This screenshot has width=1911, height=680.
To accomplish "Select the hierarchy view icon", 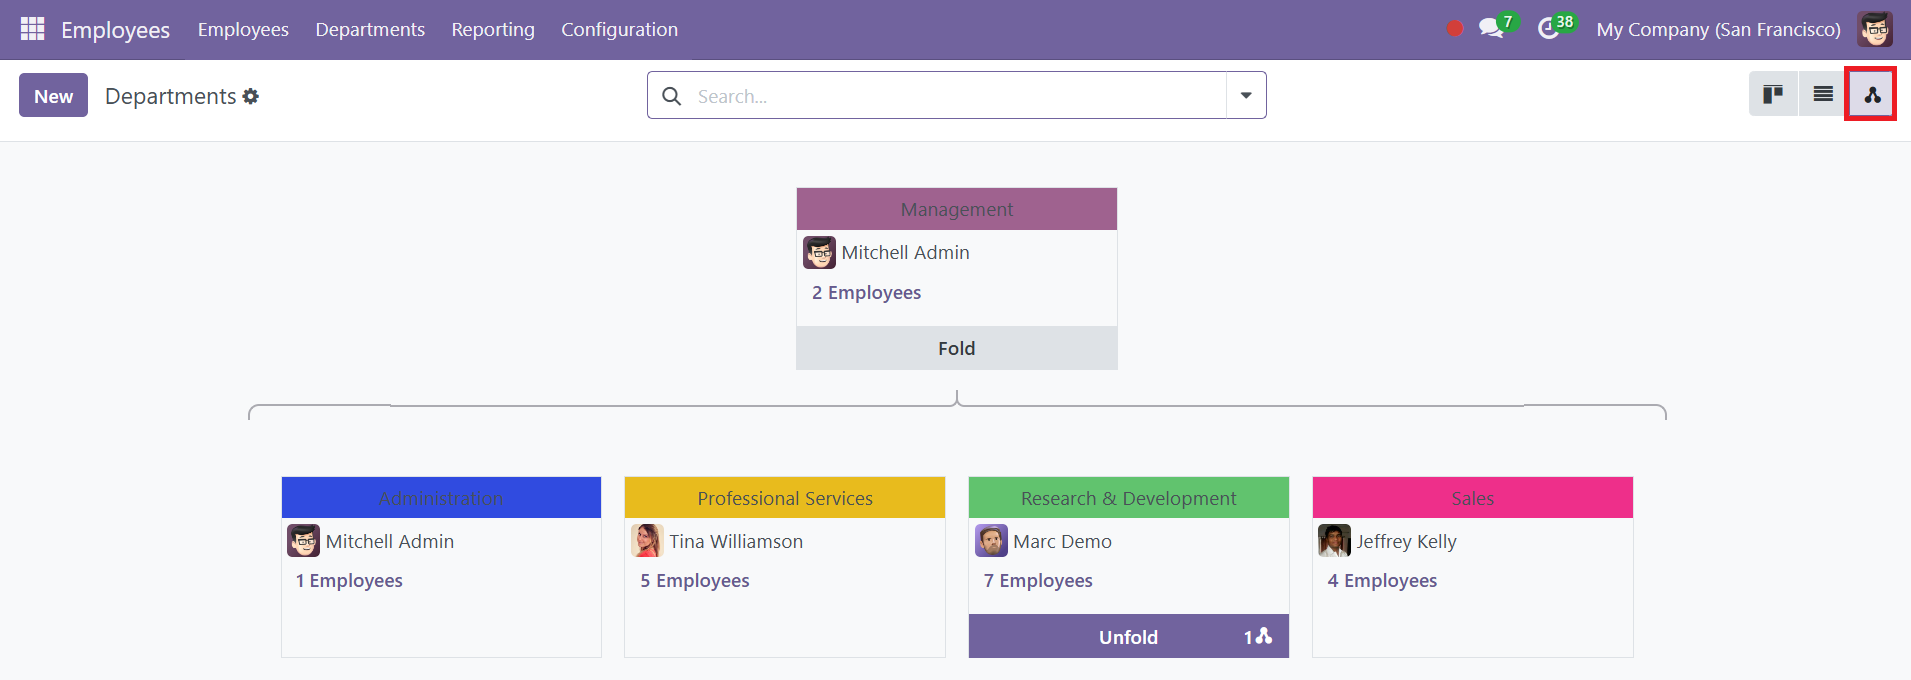I will click(1872, 94).
